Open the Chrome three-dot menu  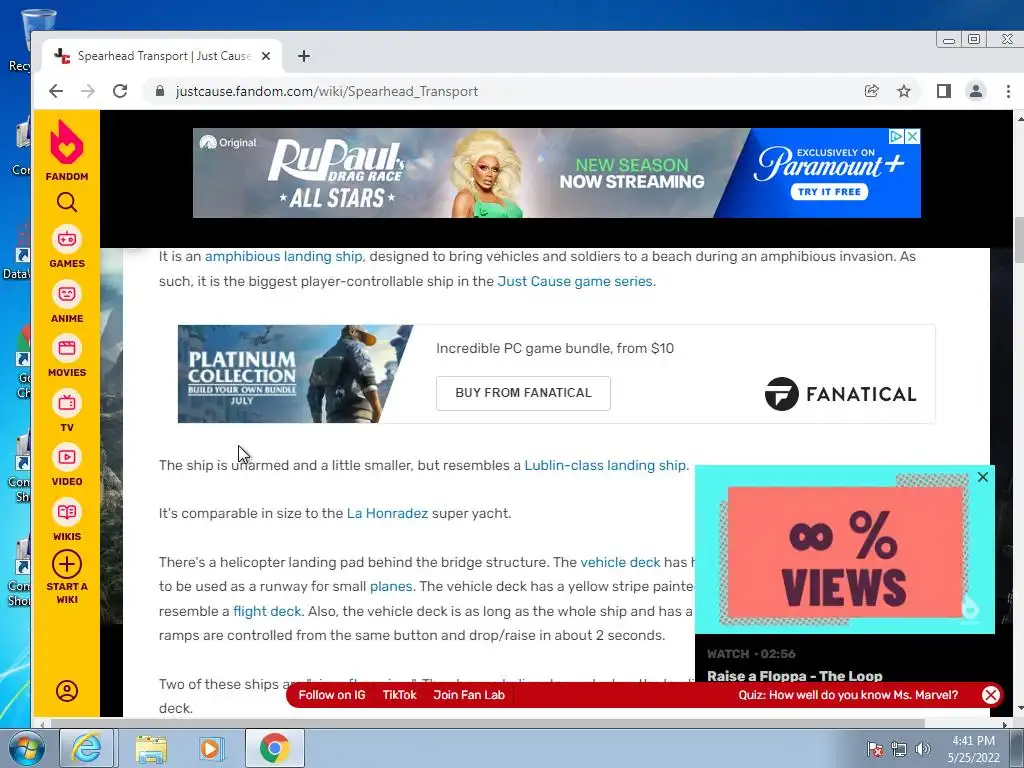(1008, 91)
